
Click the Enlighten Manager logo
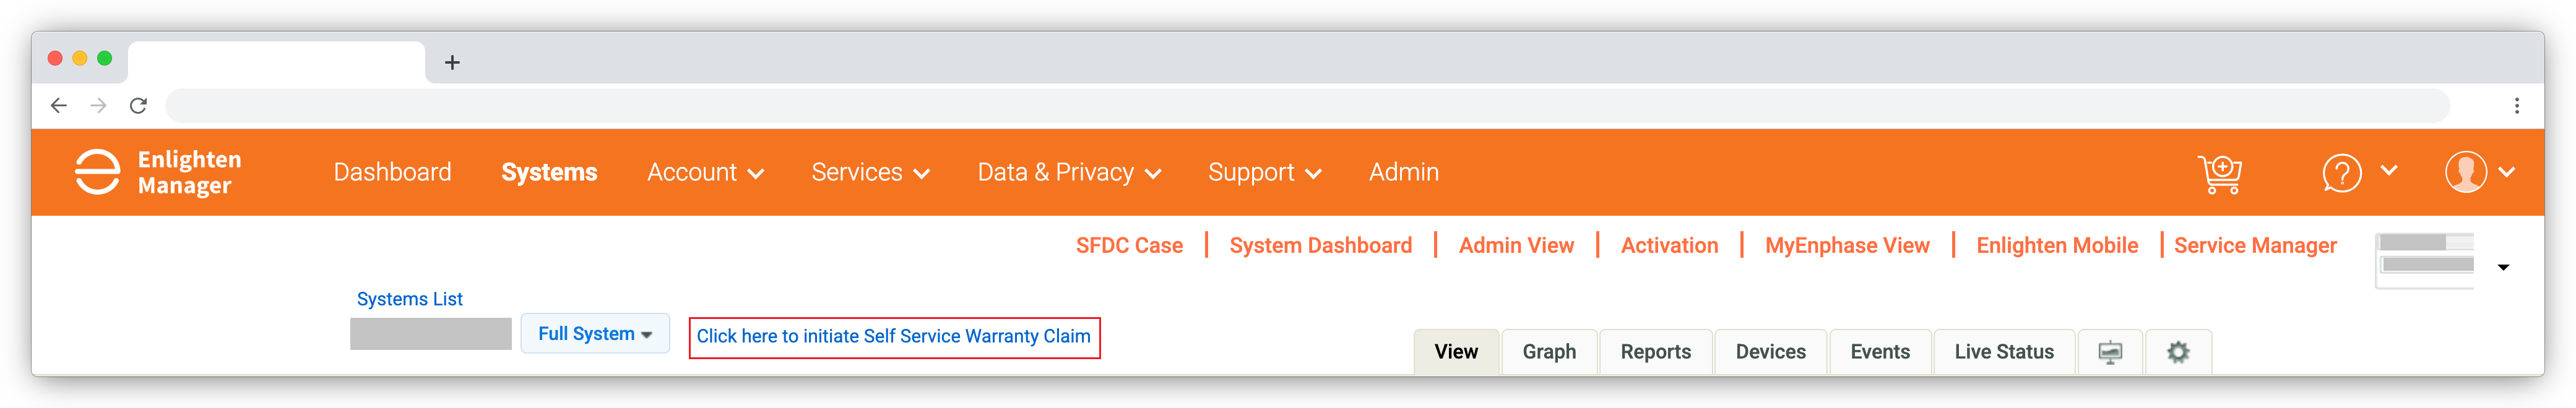coord(159,172)
